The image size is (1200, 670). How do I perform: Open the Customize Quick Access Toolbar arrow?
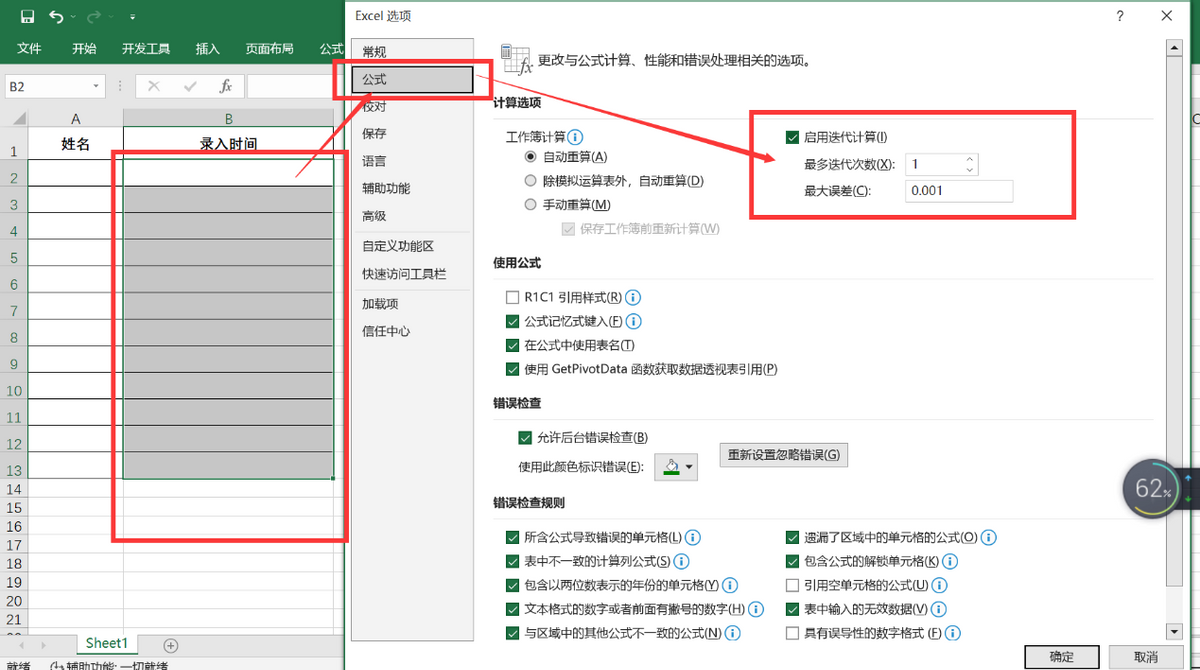(x=133, y=18)
